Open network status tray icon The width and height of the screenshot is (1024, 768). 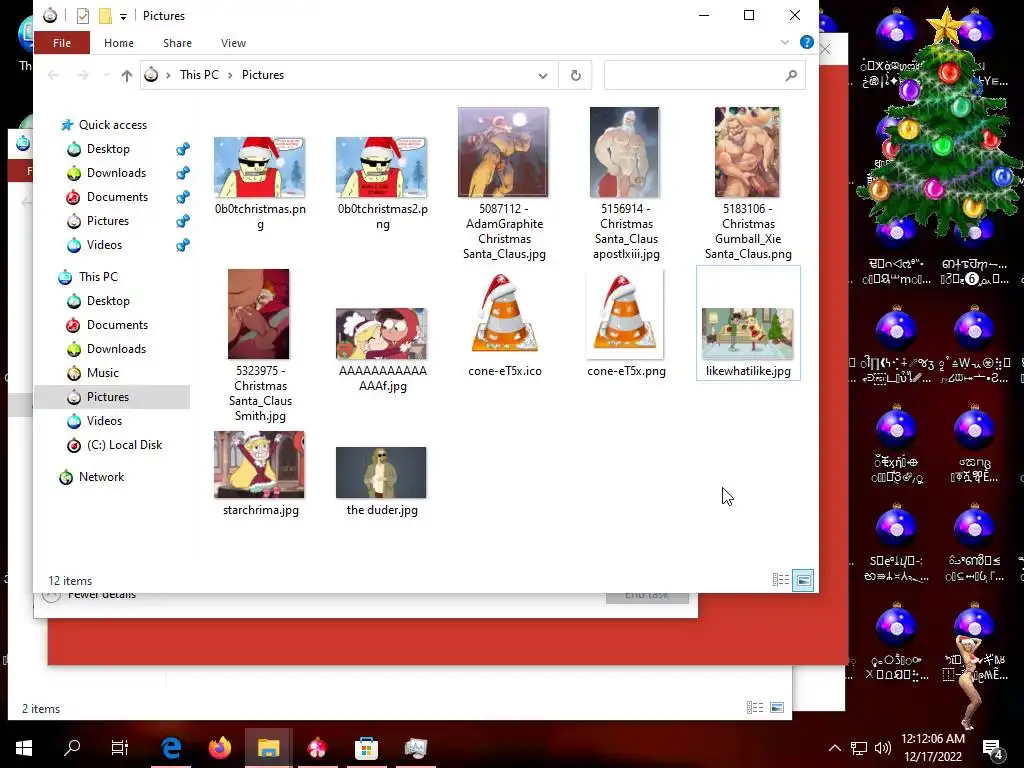859,748
